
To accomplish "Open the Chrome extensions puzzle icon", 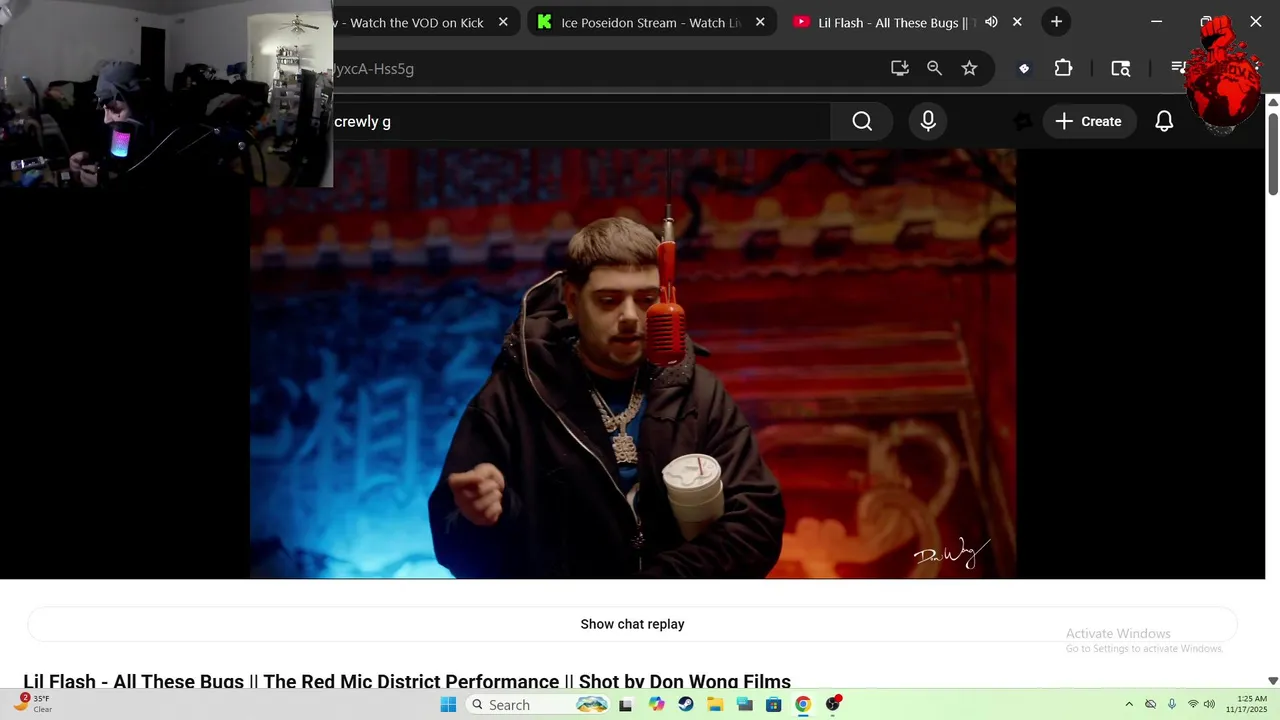I will 1063,68.
